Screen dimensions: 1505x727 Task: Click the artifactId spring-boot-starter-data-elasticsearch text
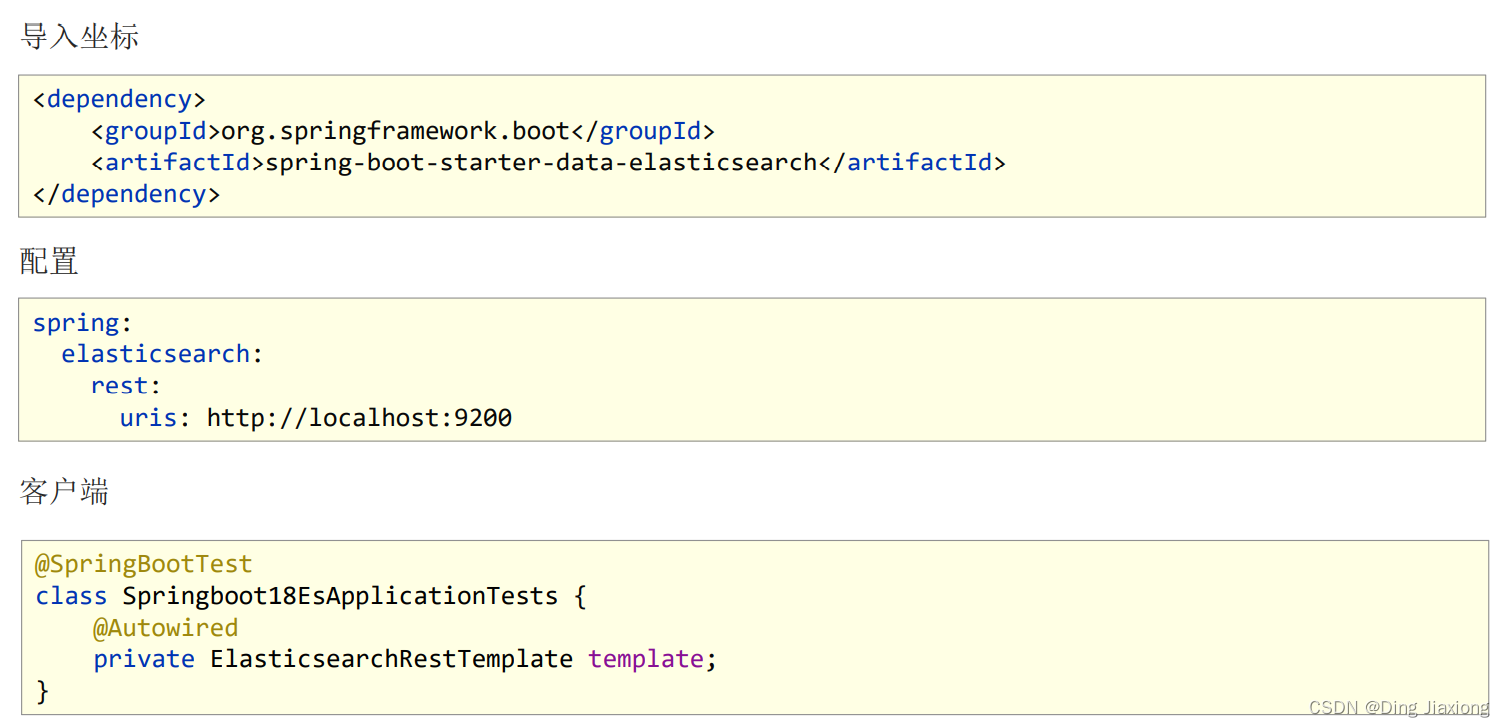pos(541,162)
